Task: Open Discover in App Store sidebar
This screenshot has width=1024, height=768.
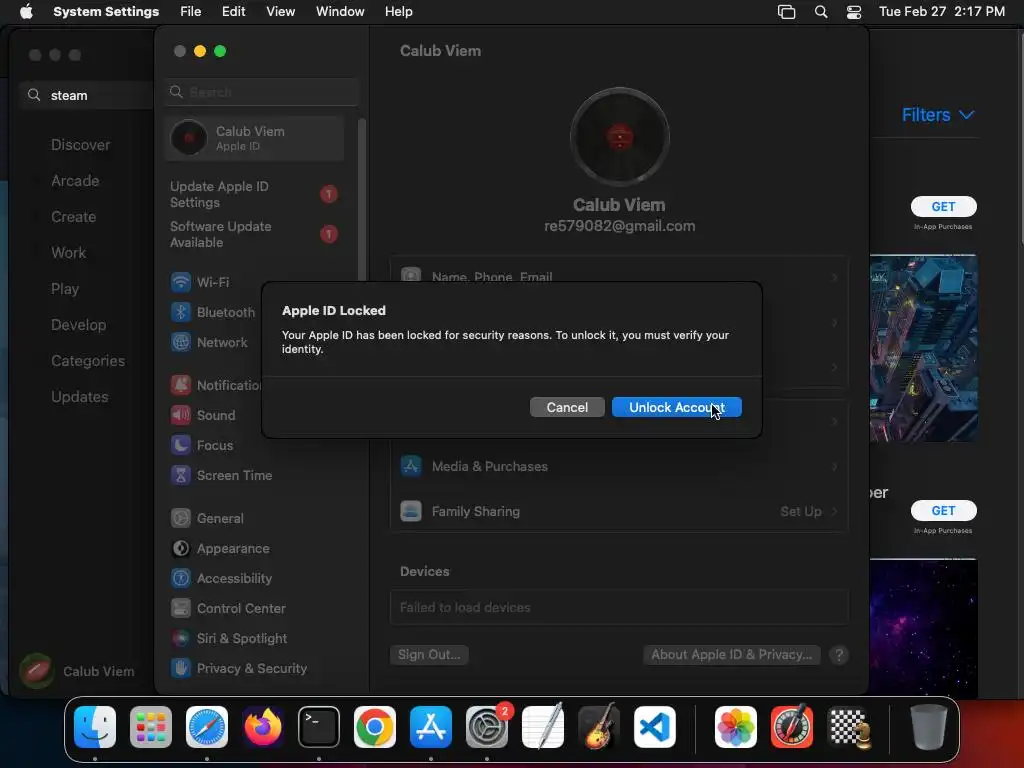Action: (80, 145)
